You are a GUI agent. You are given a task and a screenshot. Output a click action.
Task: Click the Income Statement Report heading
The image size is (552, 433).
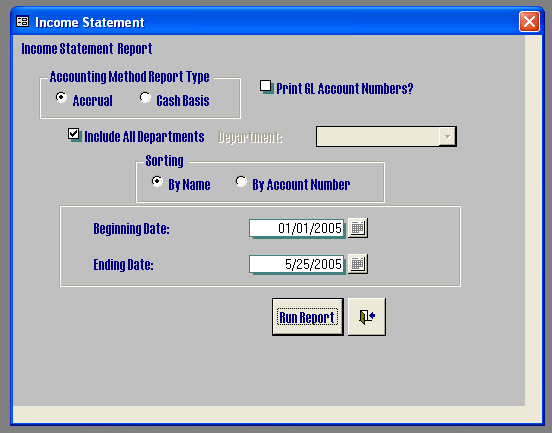point(87,49)
